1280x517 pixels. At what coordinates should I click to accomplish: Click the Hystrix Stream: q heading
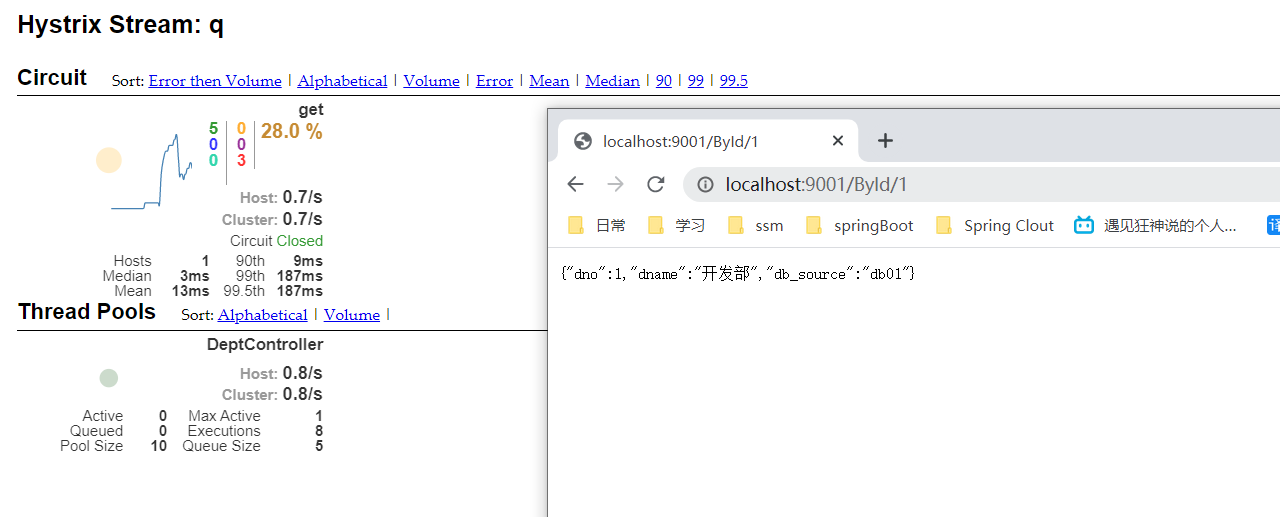click(121, 25)
